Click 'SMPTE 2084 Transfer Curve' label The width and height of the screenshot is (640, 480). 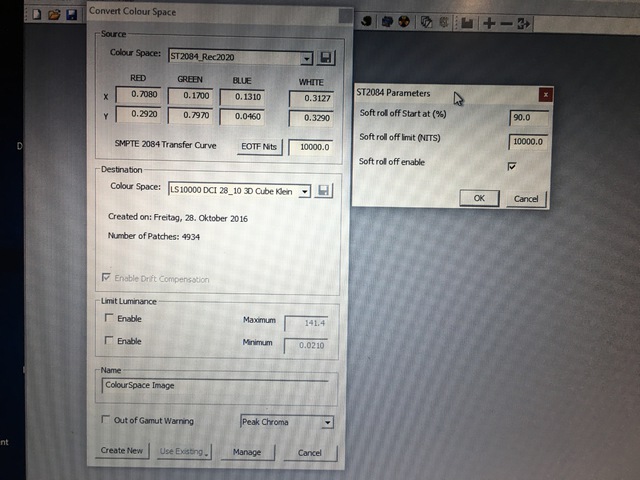click(x=165, y=145)
